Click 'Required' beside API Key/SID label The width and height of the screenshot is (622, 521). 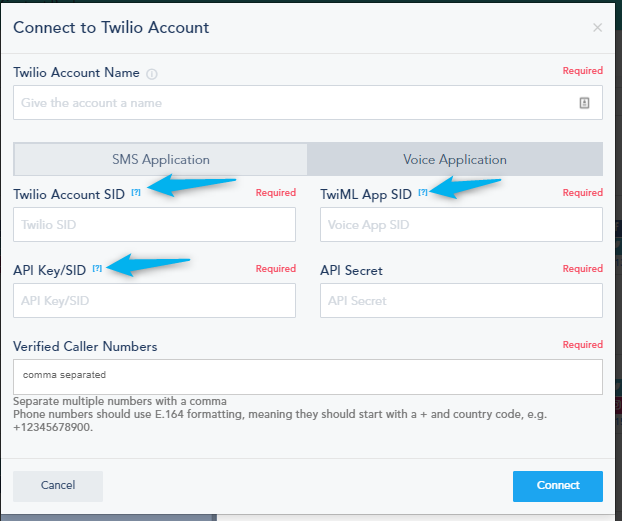click(x=276, y=269)
